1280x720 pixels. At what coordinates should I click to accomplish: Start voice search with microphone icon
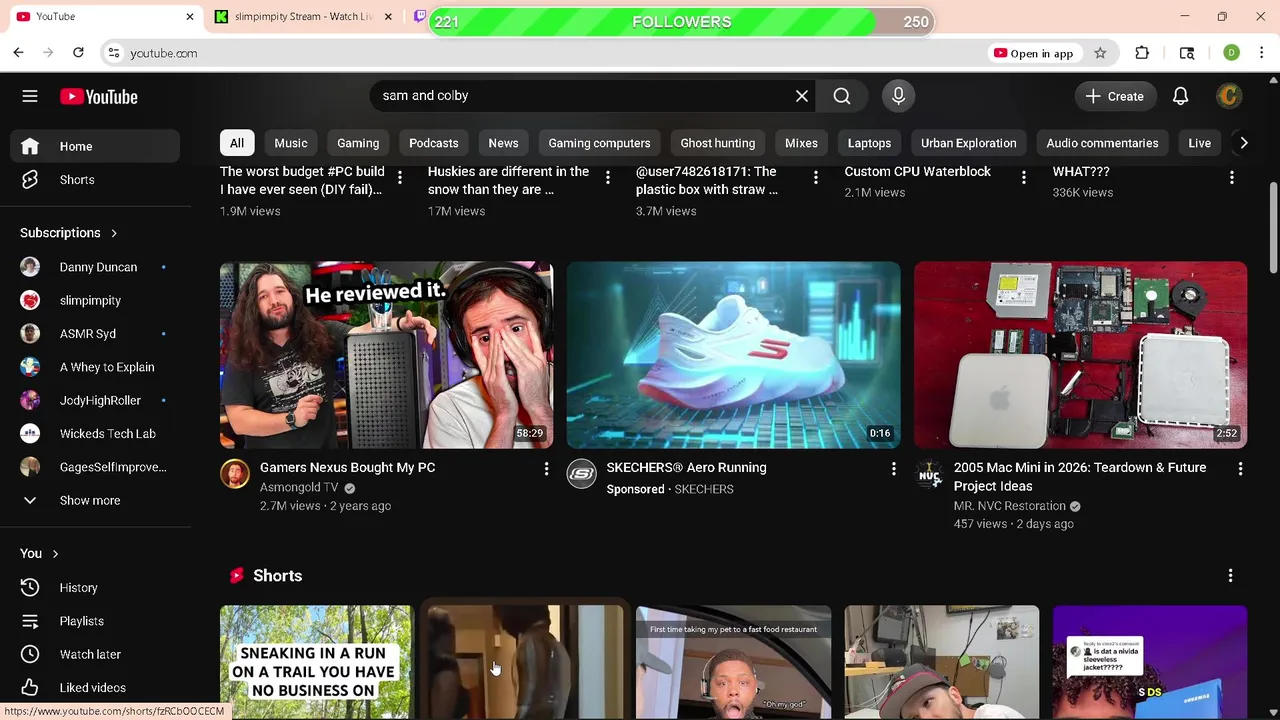(898, 96)
